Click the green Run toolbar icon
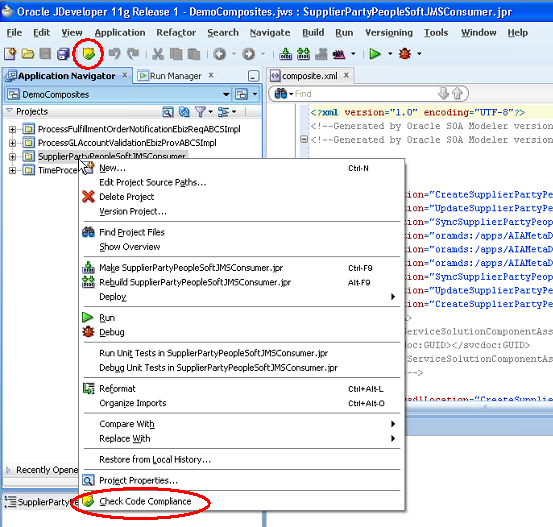Screen dimensions: 553x527 coord(375,54)
